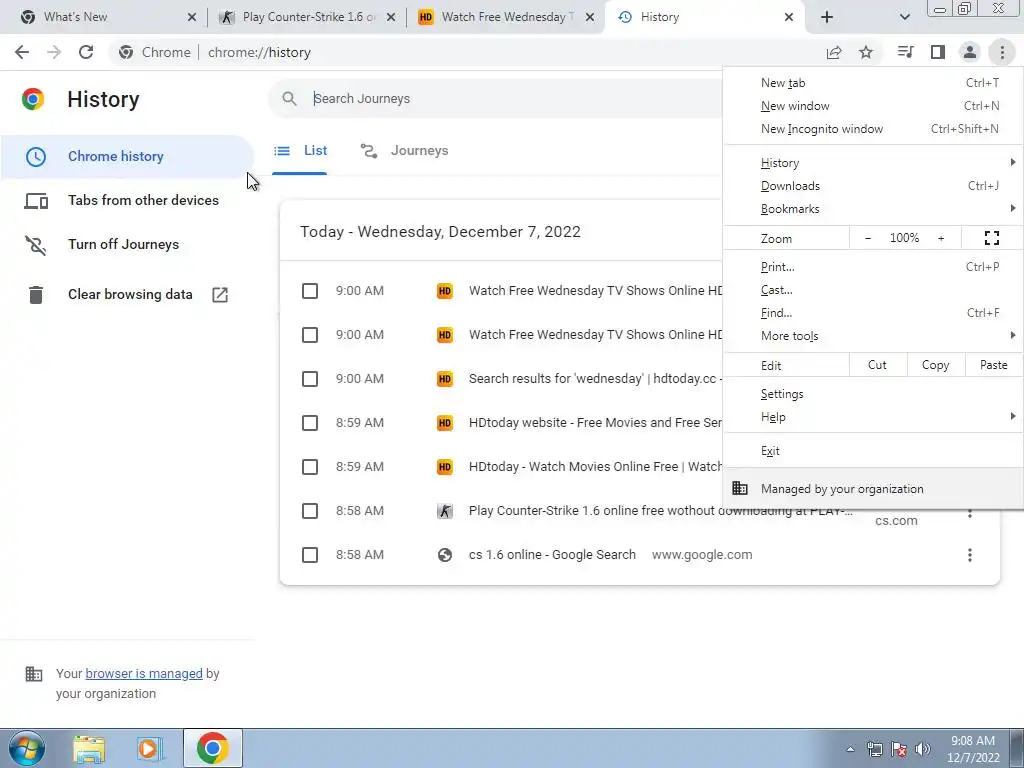Check the Search results for 'wednesday' entry
Screen dimensions: 1024x768
[x=310, y=379]
